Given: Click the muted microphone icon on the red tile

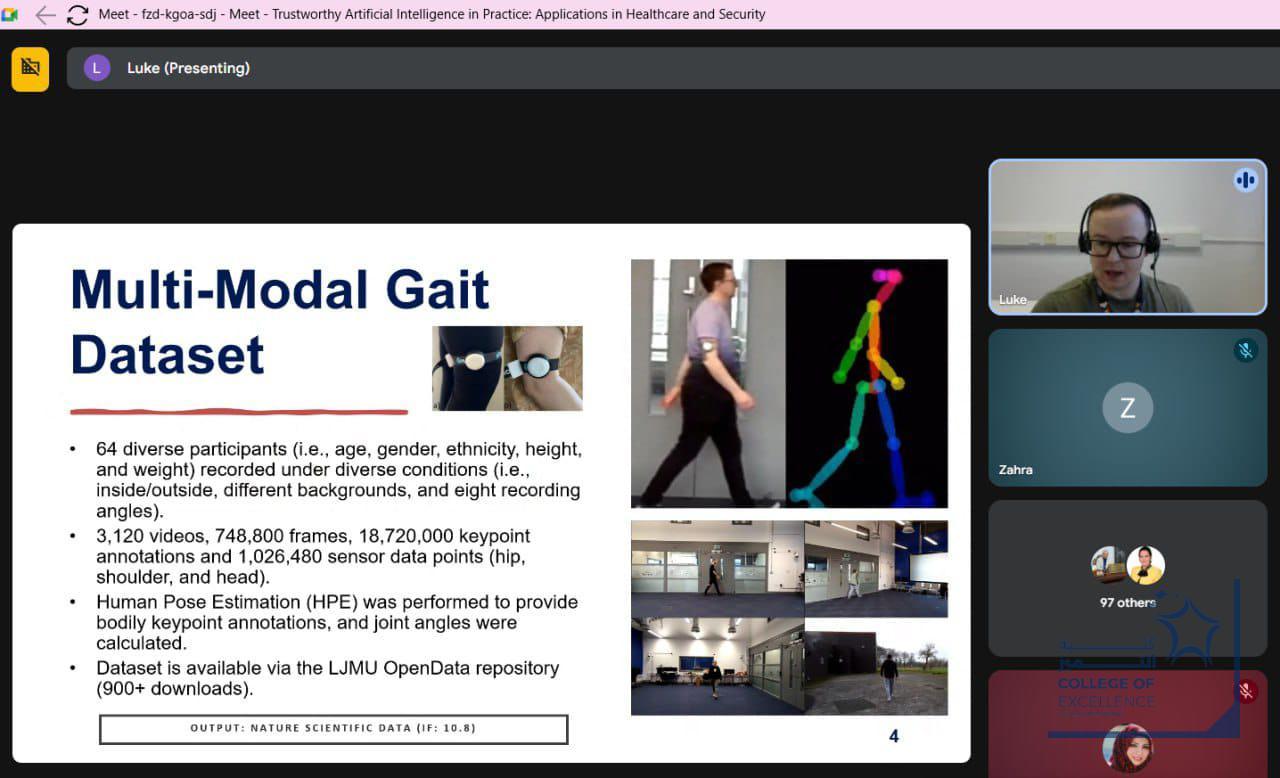Looking at the screenshot, I should (1246, 691).
